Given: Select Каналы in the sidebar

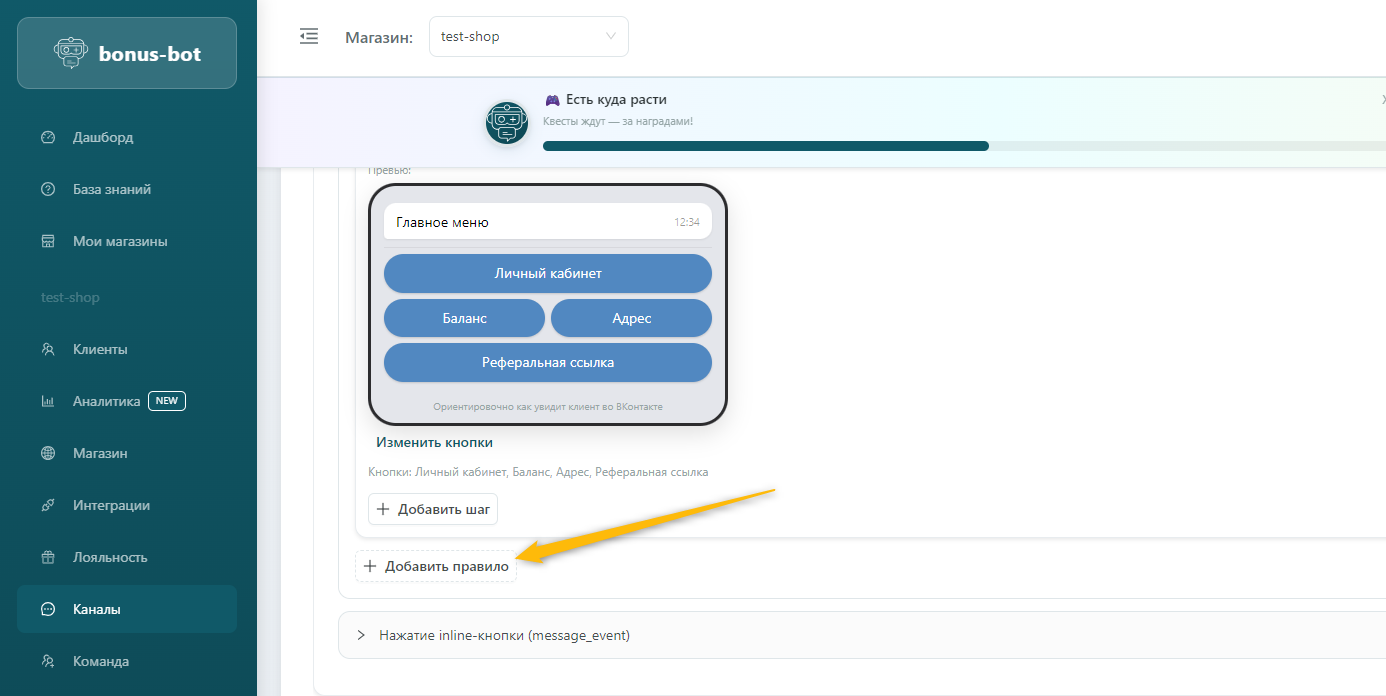Looking at the screenshot, I should click(127, 609).
